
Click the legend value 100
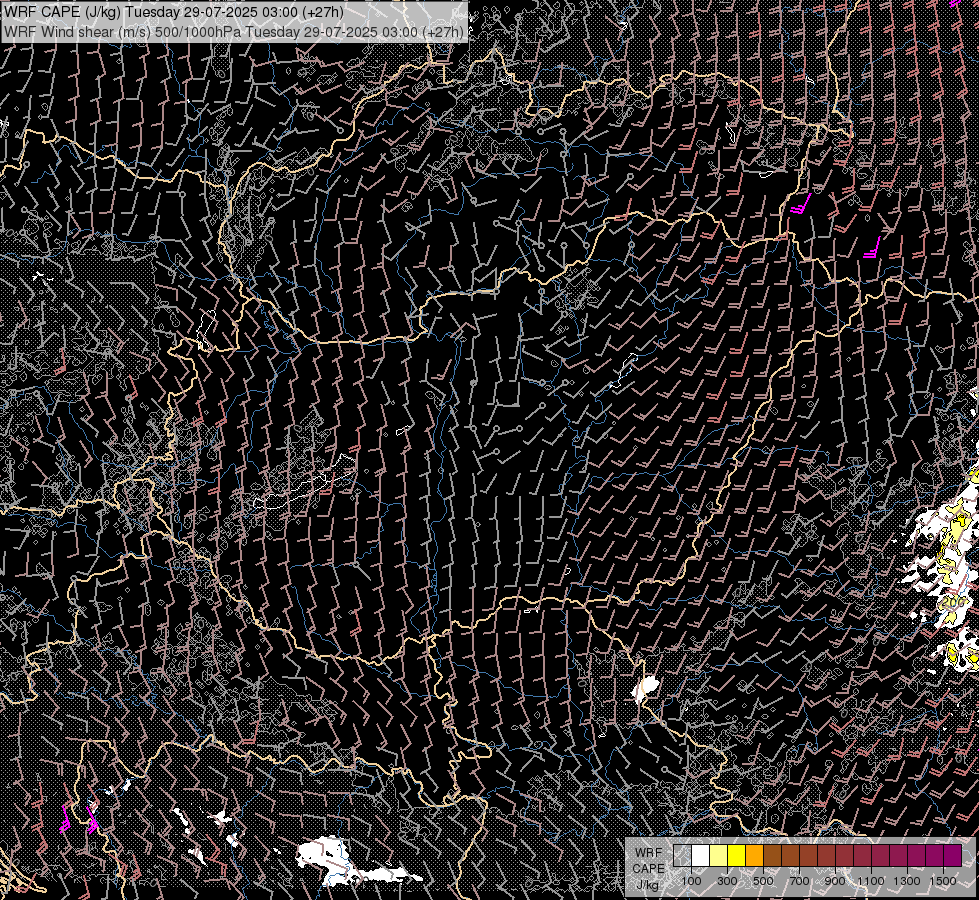point(691,881)
